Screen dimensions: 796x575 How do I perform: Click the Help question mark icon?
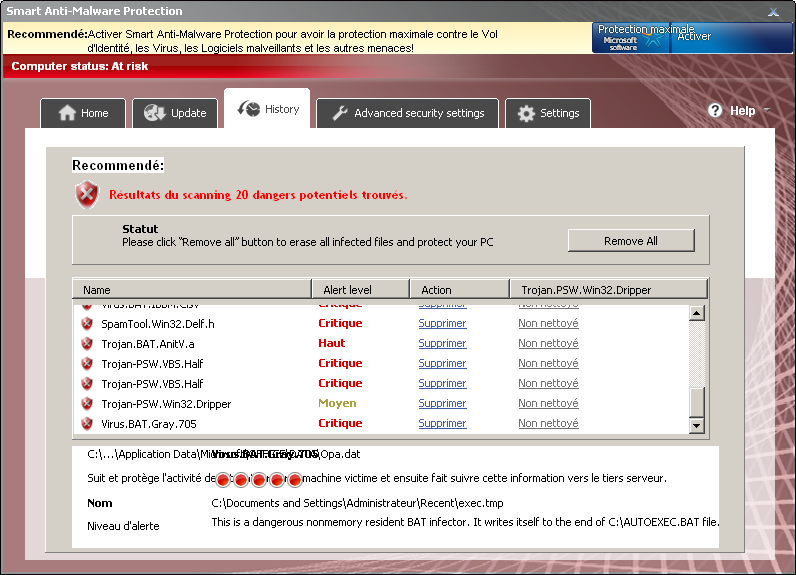[715, 110]
